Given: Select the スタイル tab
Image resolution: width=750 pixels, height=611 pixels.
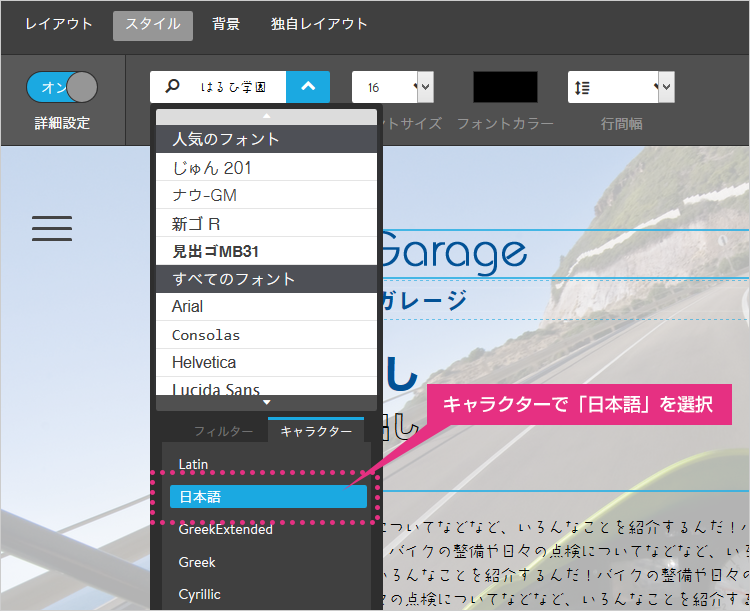Looking at the screenshot, I should tap(153, 26).
